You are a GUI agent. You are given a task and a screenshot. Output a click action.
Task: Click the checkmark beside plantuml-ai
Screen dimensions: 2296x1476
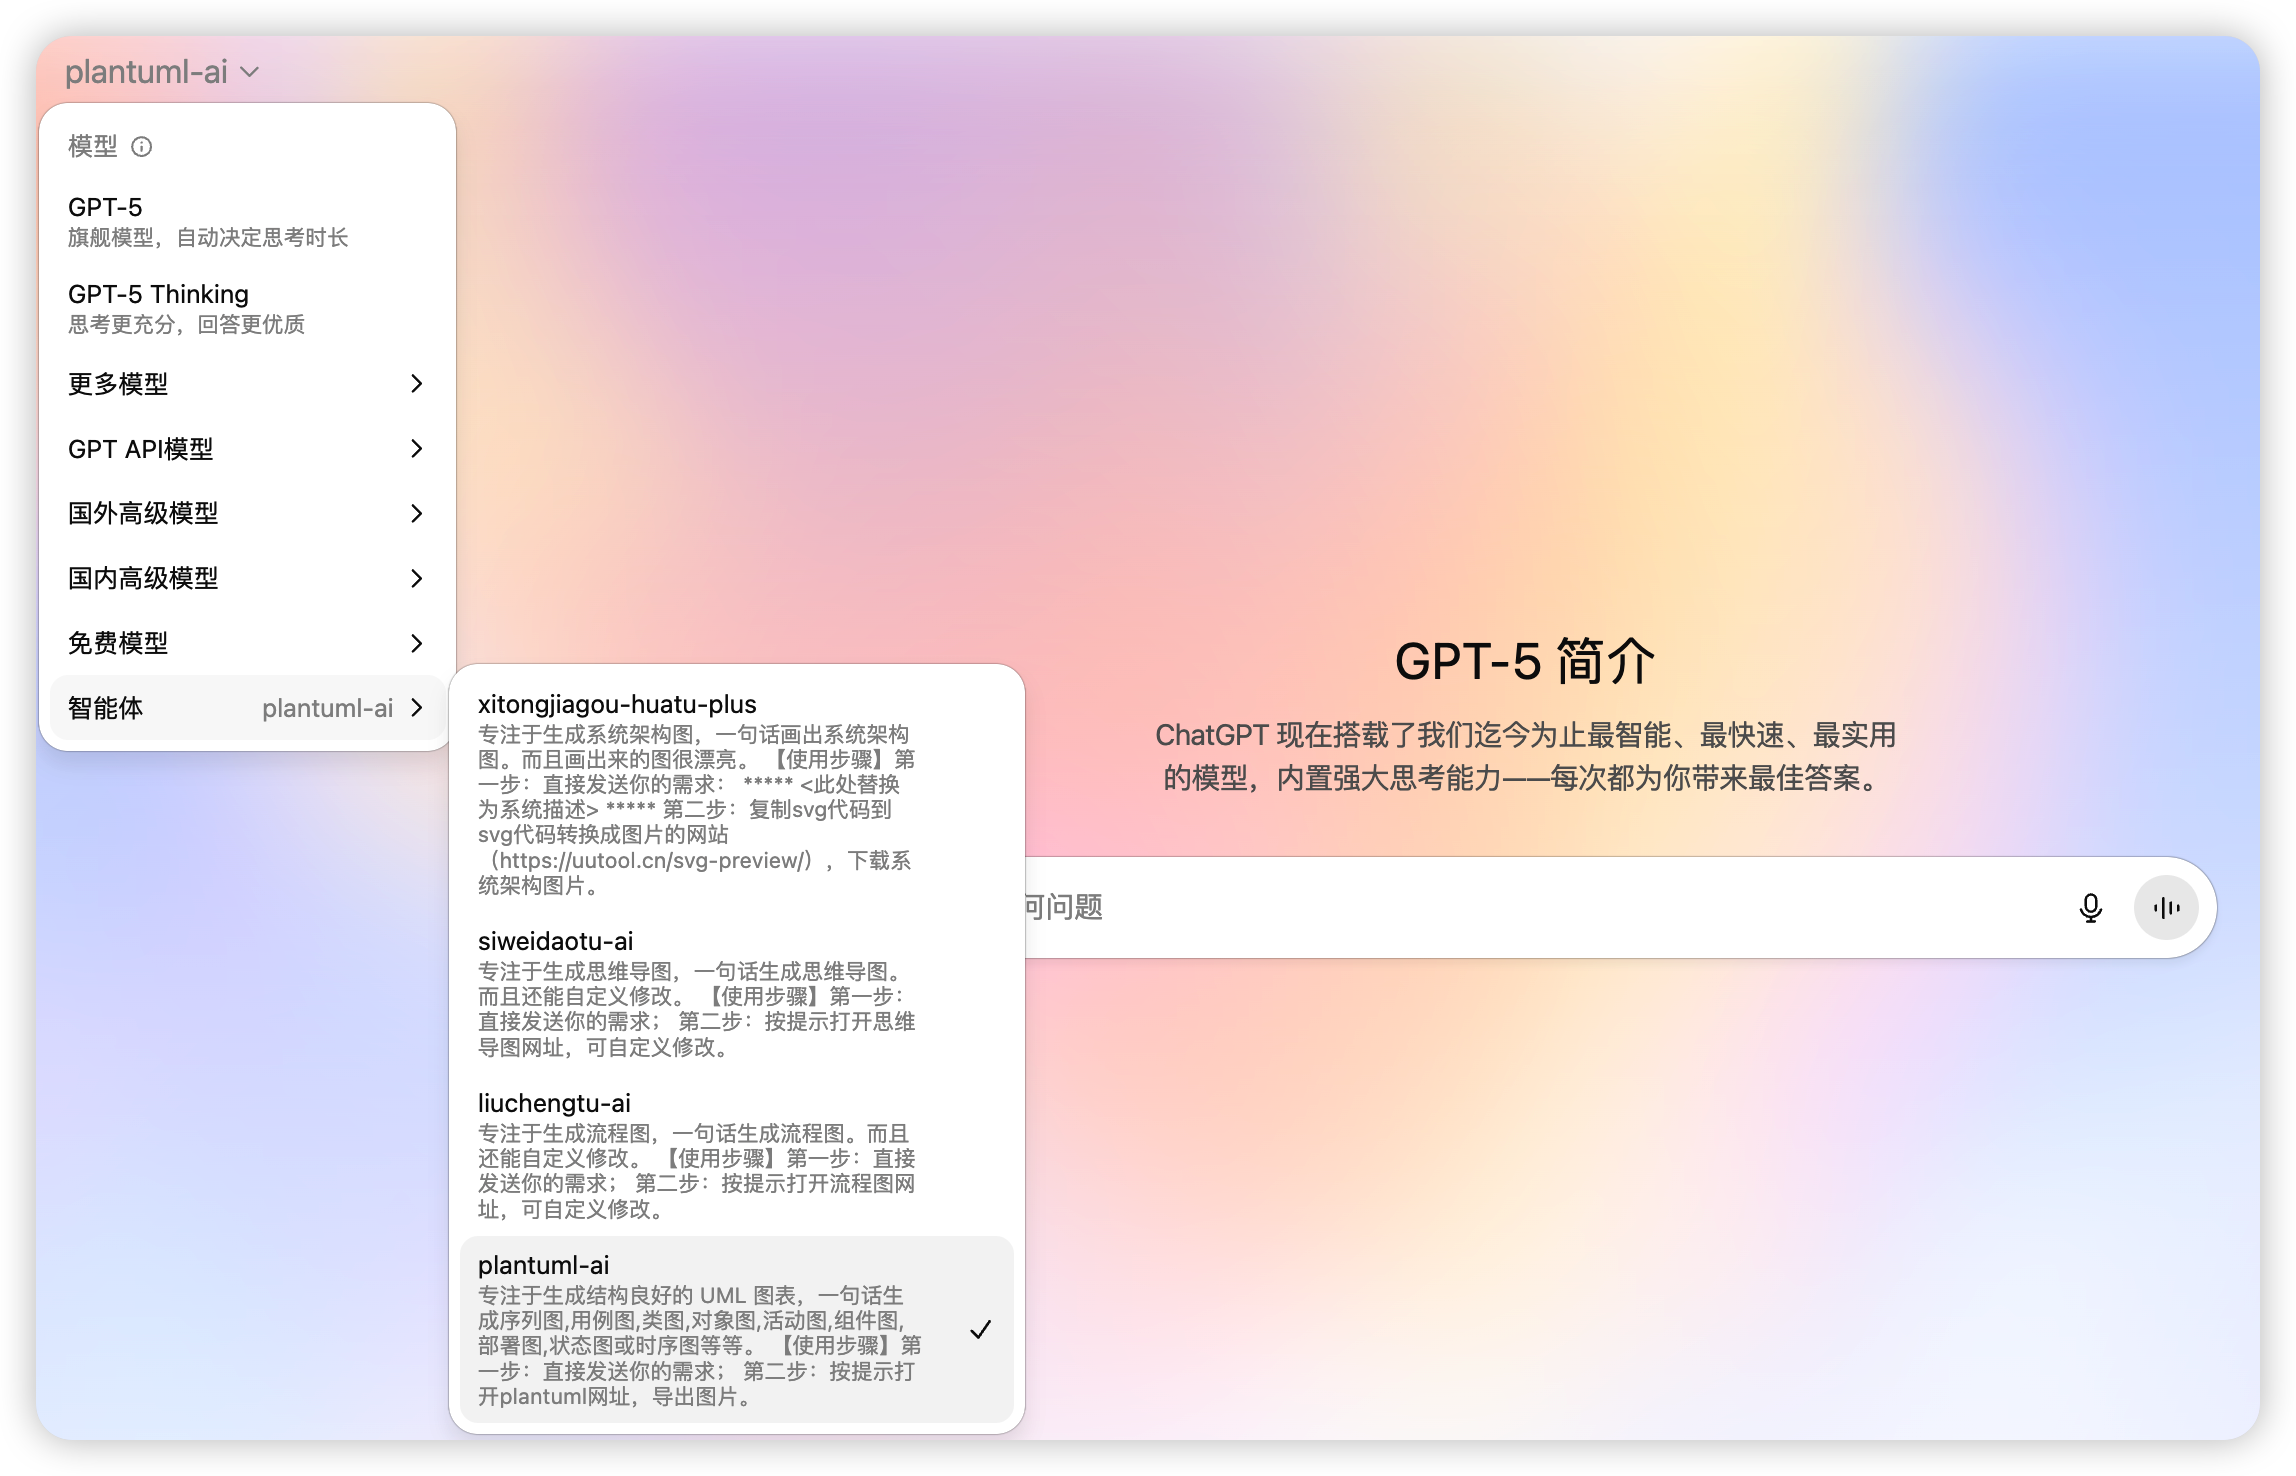pos(982,1329)
